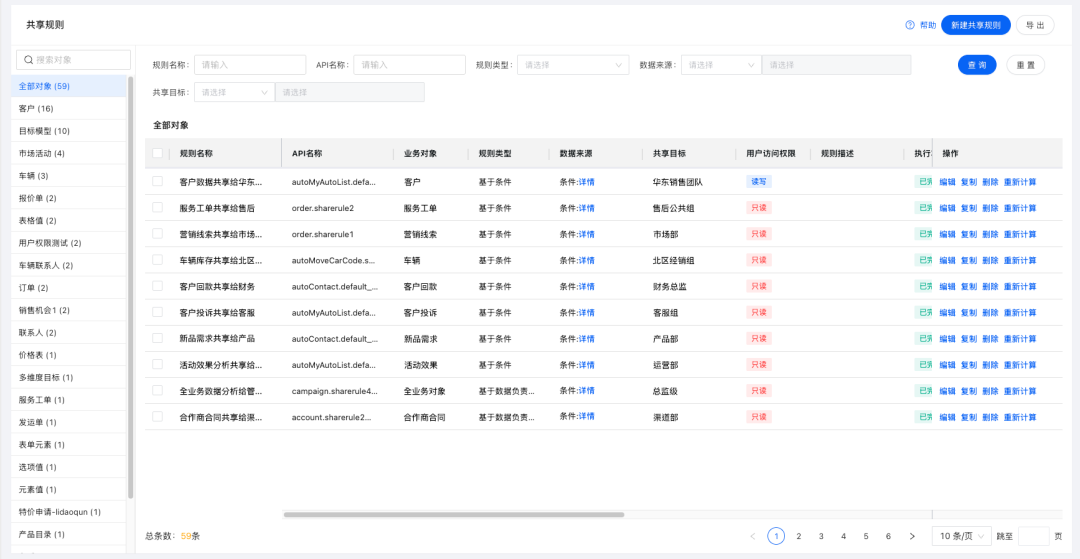Click the 只读 tag in 售后公共组 row
The image size is (1080, 559).
pyautogui.click(x=759, y=208)
